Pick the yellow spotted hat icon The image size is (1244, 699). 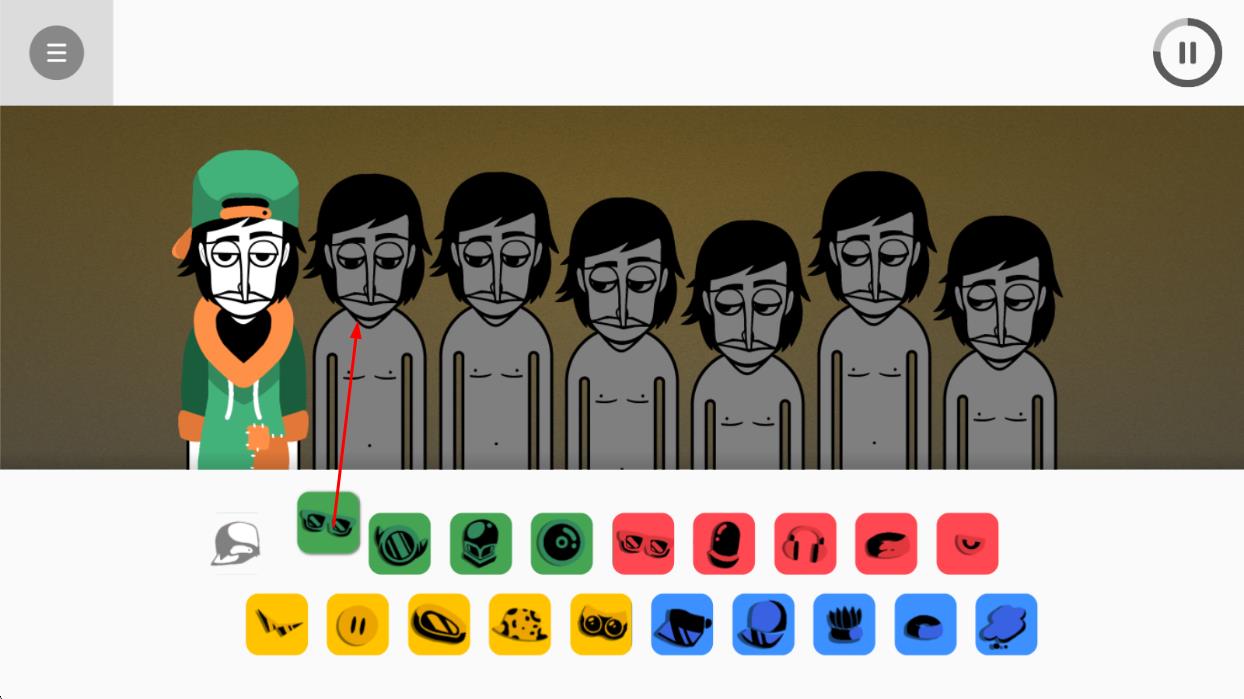(520, 625)
